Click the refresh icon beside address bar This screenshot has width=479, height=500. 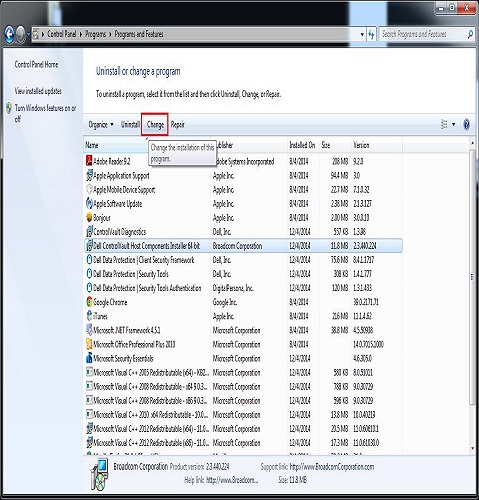372,34
